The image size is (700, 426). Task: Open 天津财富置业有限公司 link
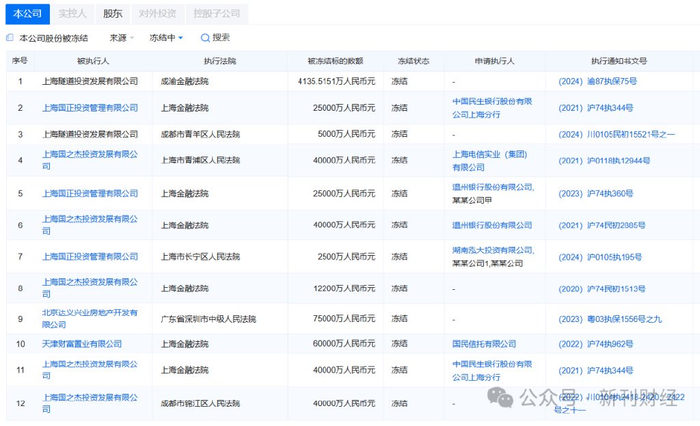[x=82, y=344]
